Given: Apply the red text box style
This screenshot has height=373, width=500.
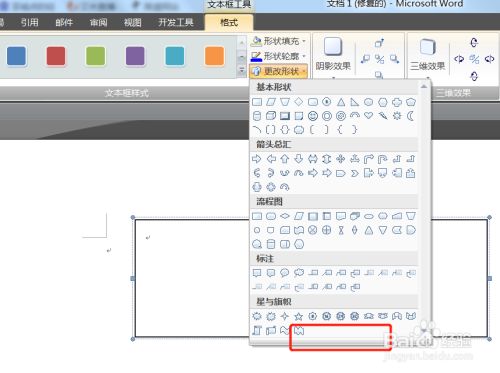Looking at the screenshot, I should tap(56, 56).
